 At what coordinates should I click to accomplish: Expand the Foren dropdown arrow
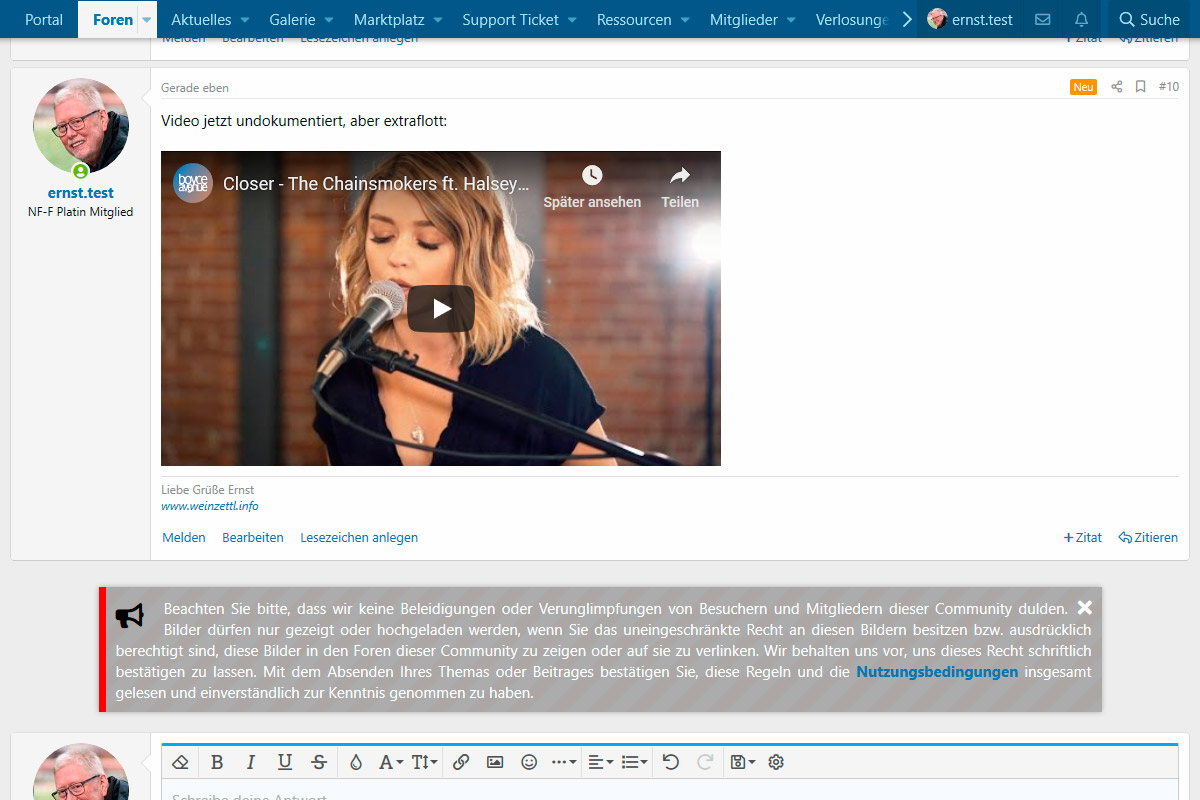click(147, 20)
